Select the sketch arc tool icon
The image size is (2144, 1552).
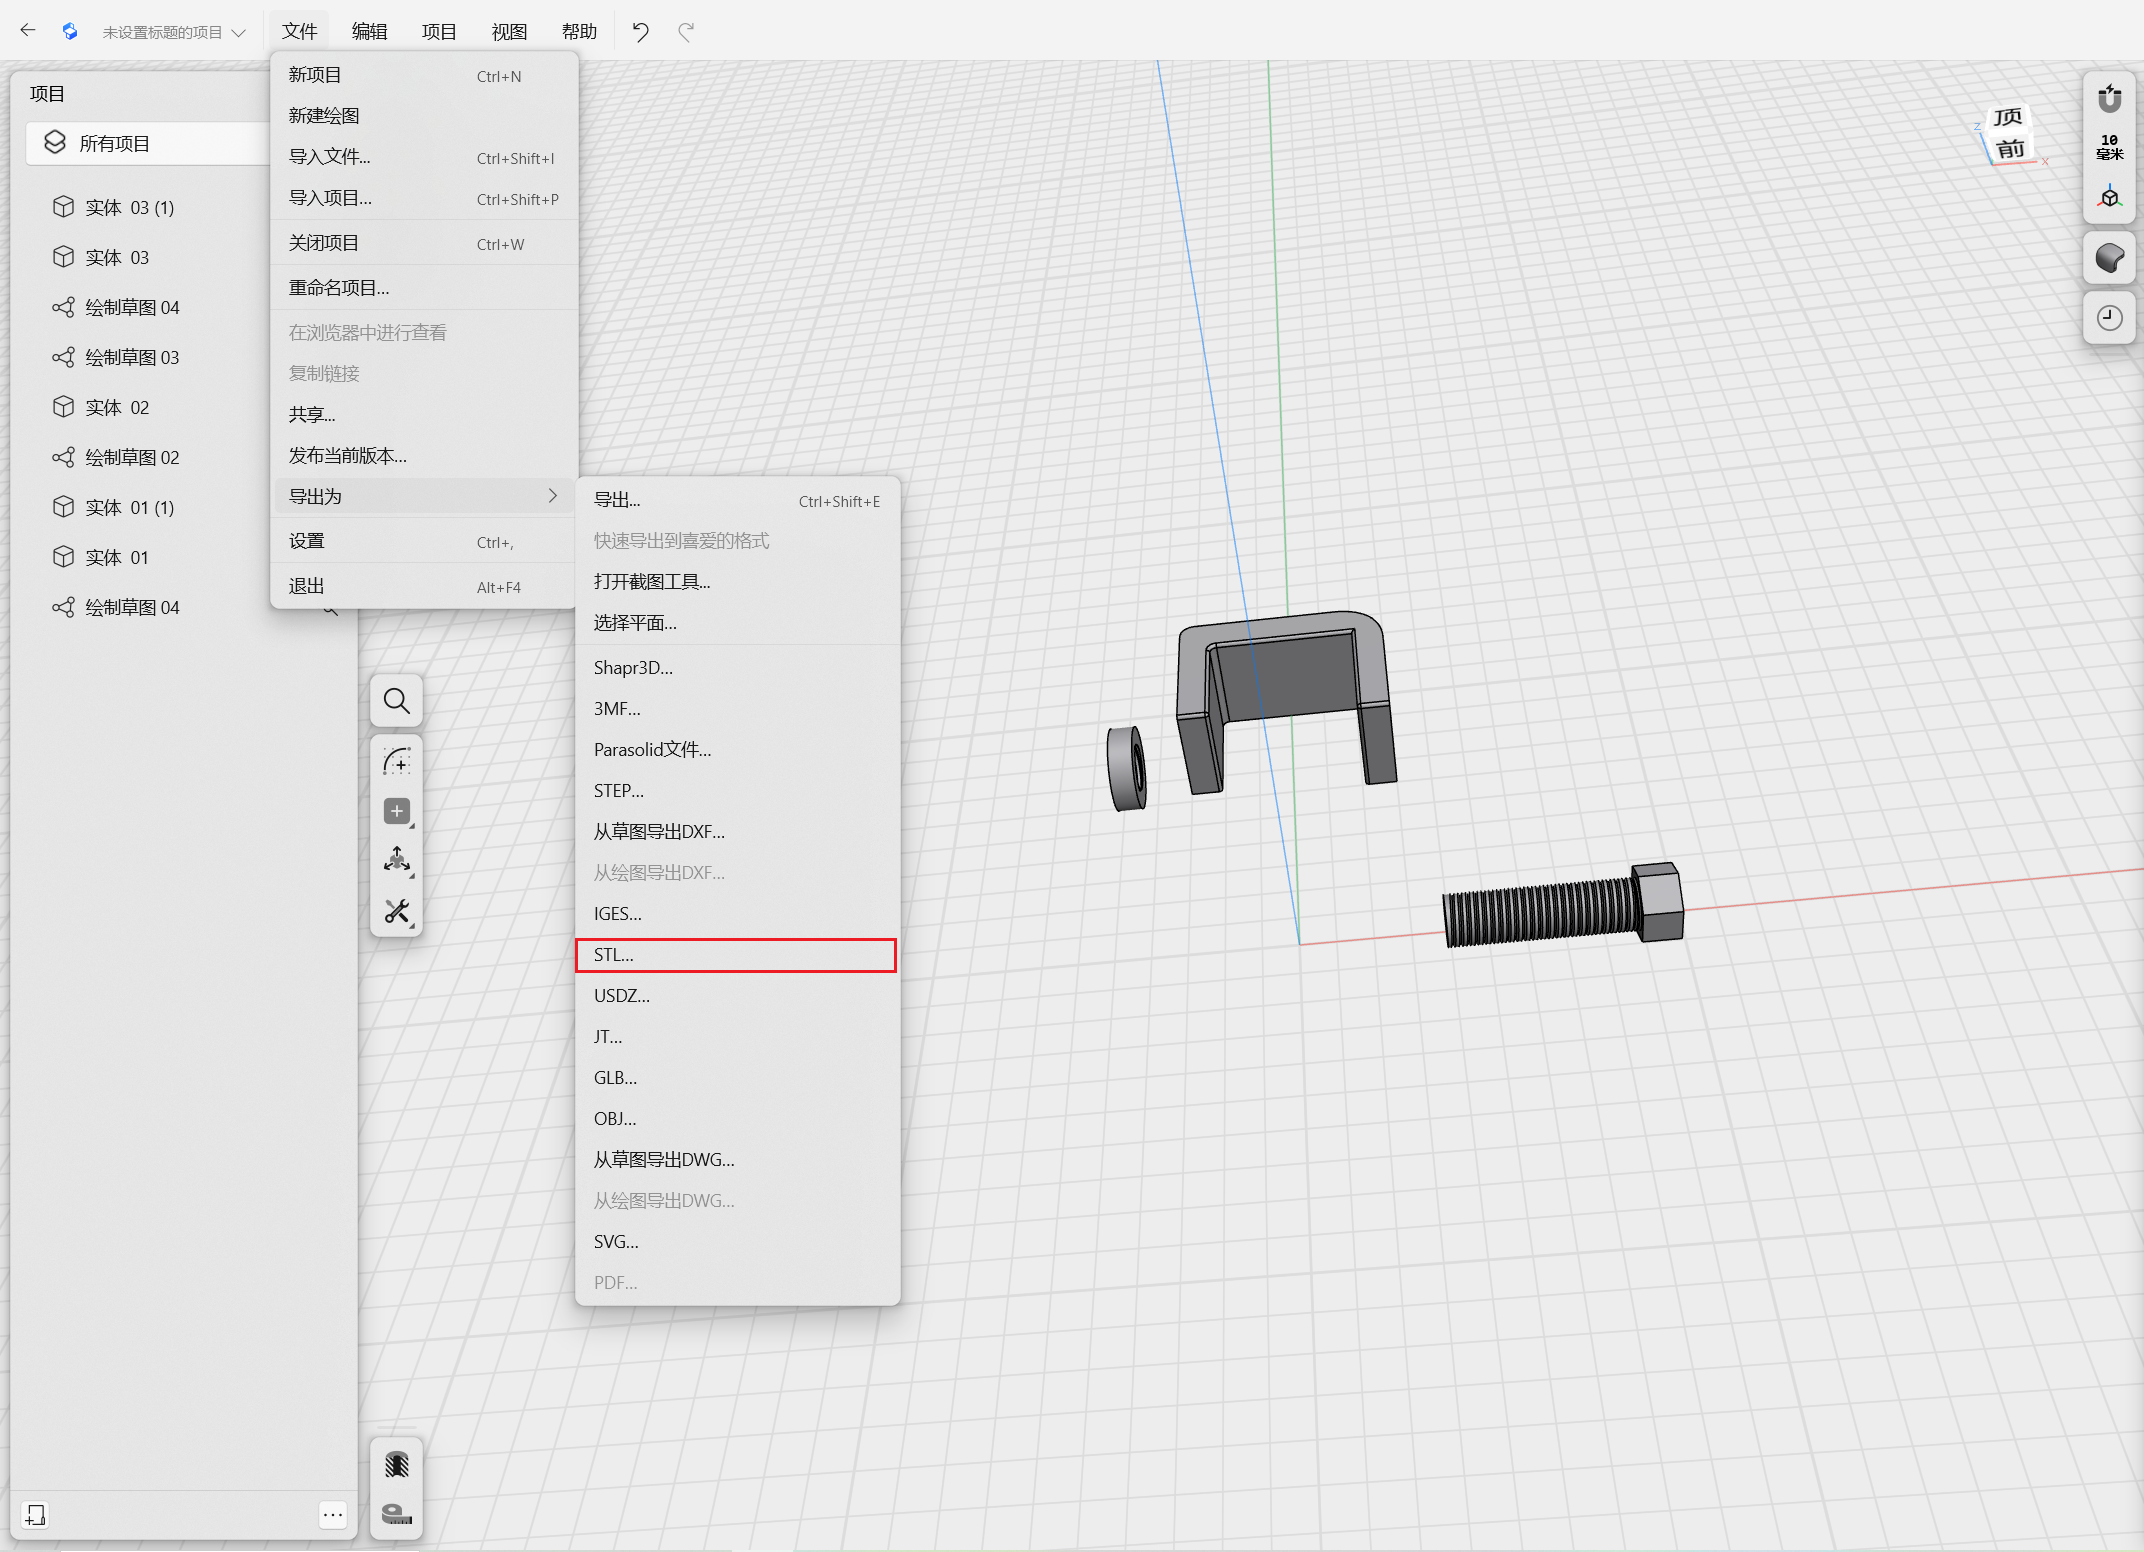coord(397,762)
